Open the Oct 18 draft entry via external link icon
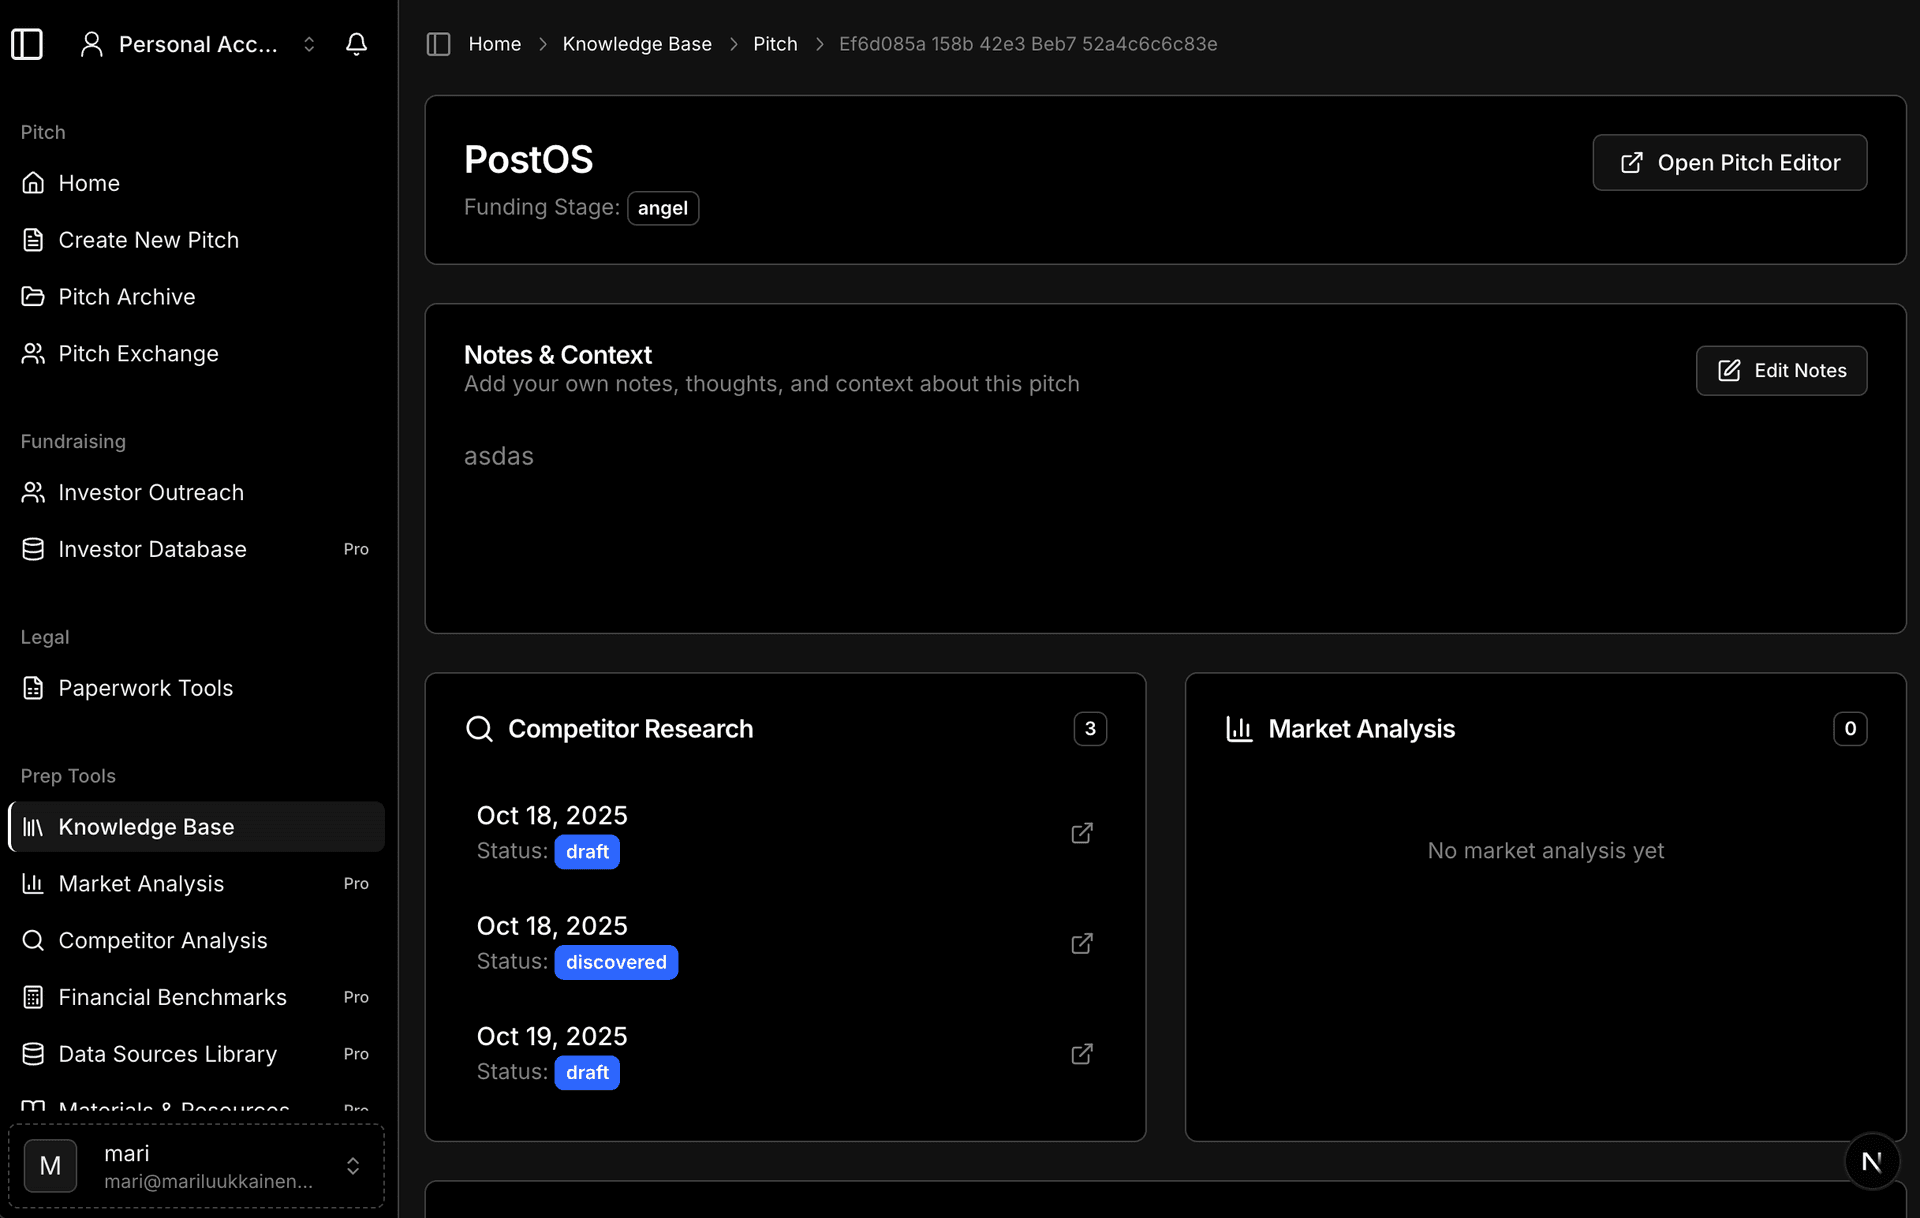 [x=1082, y=833]
